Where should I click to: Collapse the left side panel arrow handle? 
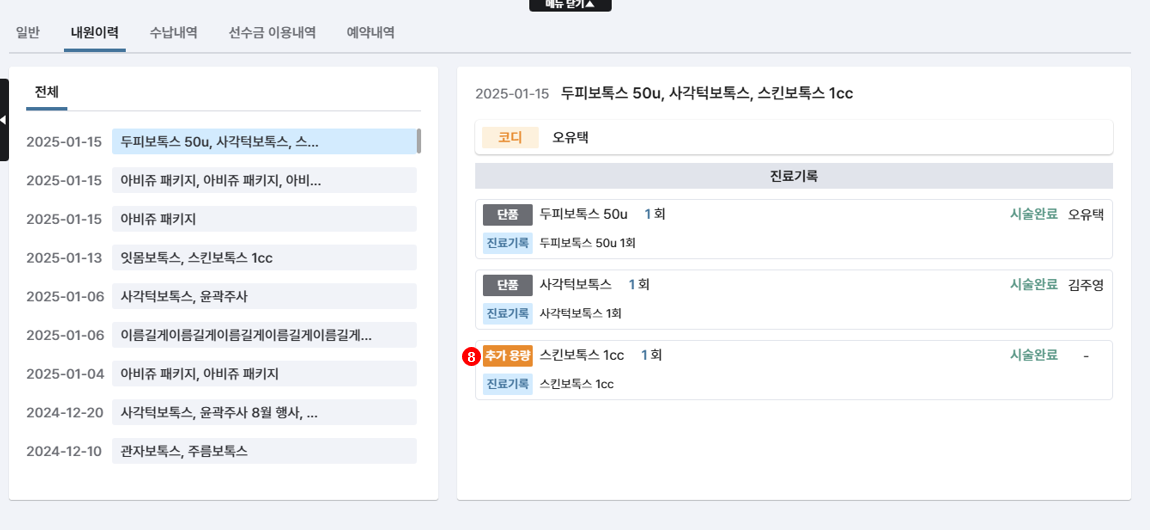click(x=4, y=120)
